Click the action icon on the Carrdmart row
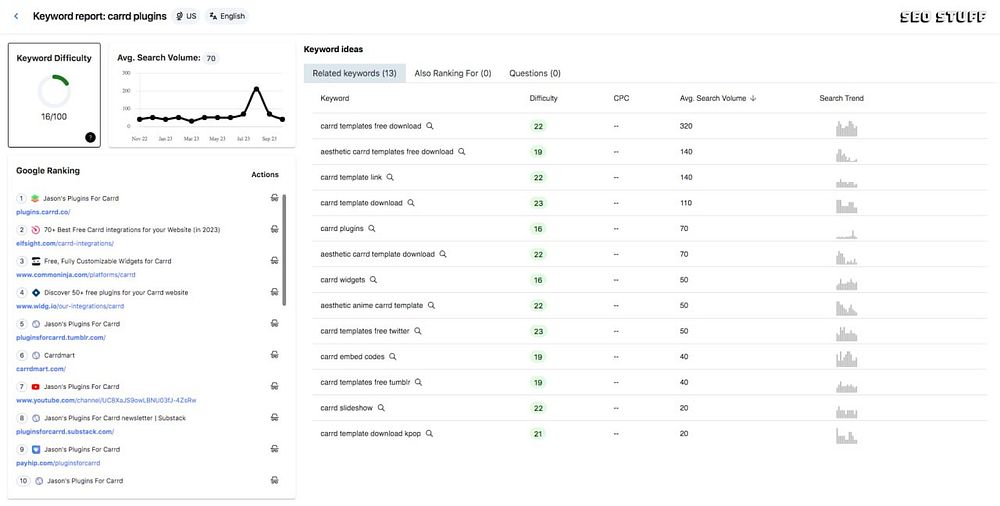 (x=274, y=355)
